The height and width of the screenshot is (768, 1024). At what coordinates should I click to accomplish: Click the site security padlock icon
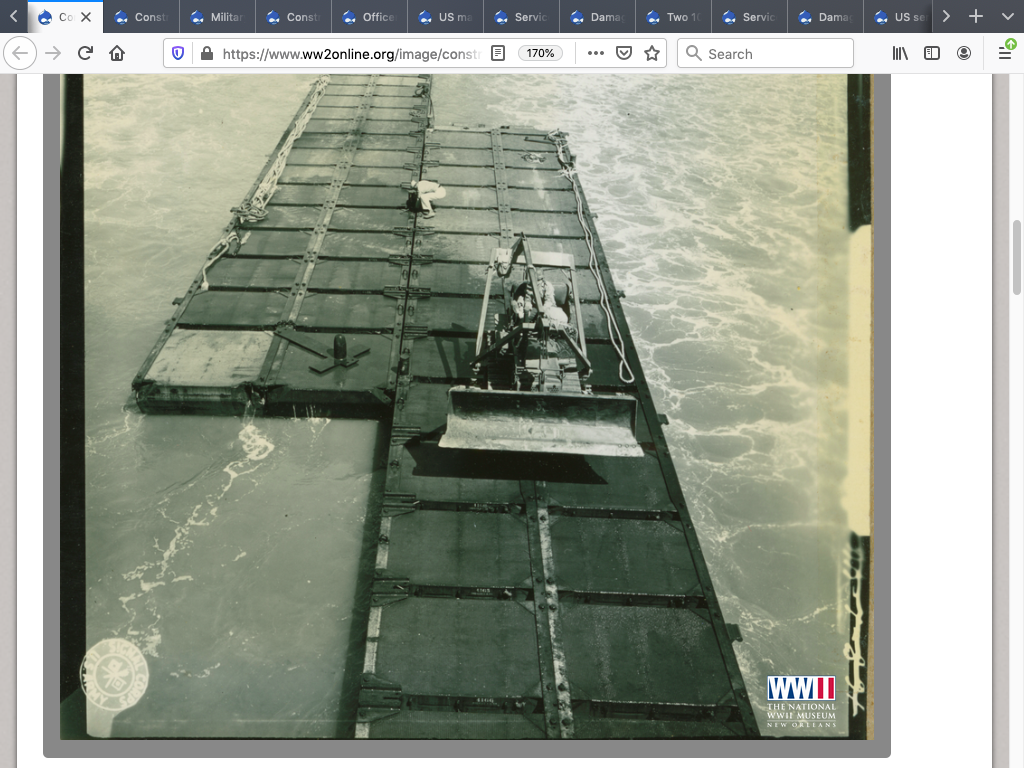tap(206, 53)
